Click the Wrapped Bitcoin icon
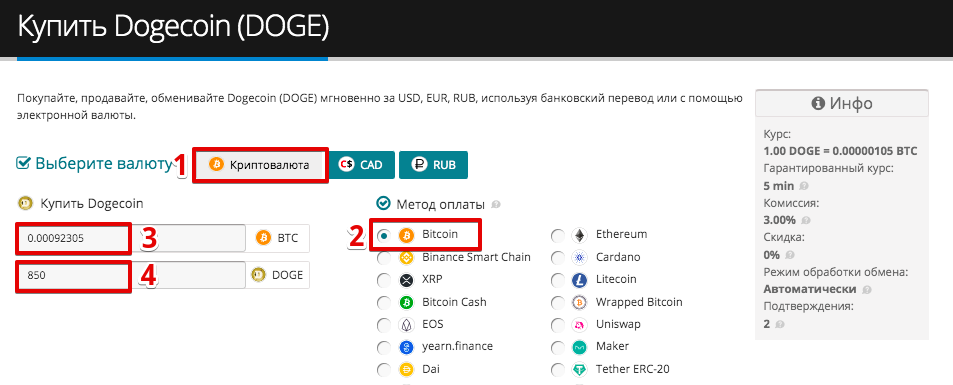Screen dimensions: 953x385 pos(579,303)
